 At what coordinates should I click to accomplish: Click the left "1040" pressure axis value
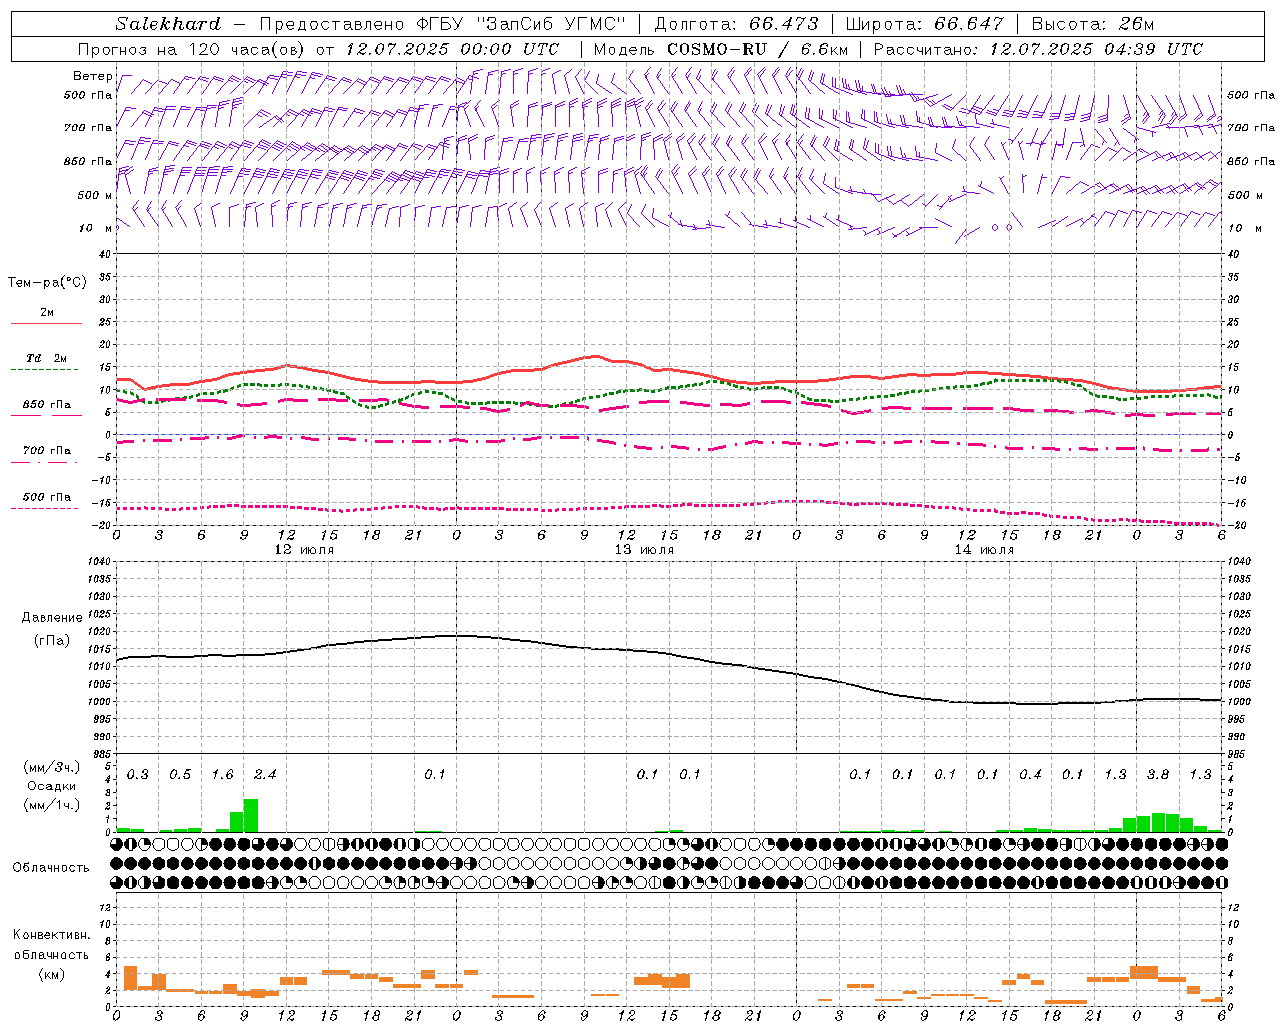point(98,561)
